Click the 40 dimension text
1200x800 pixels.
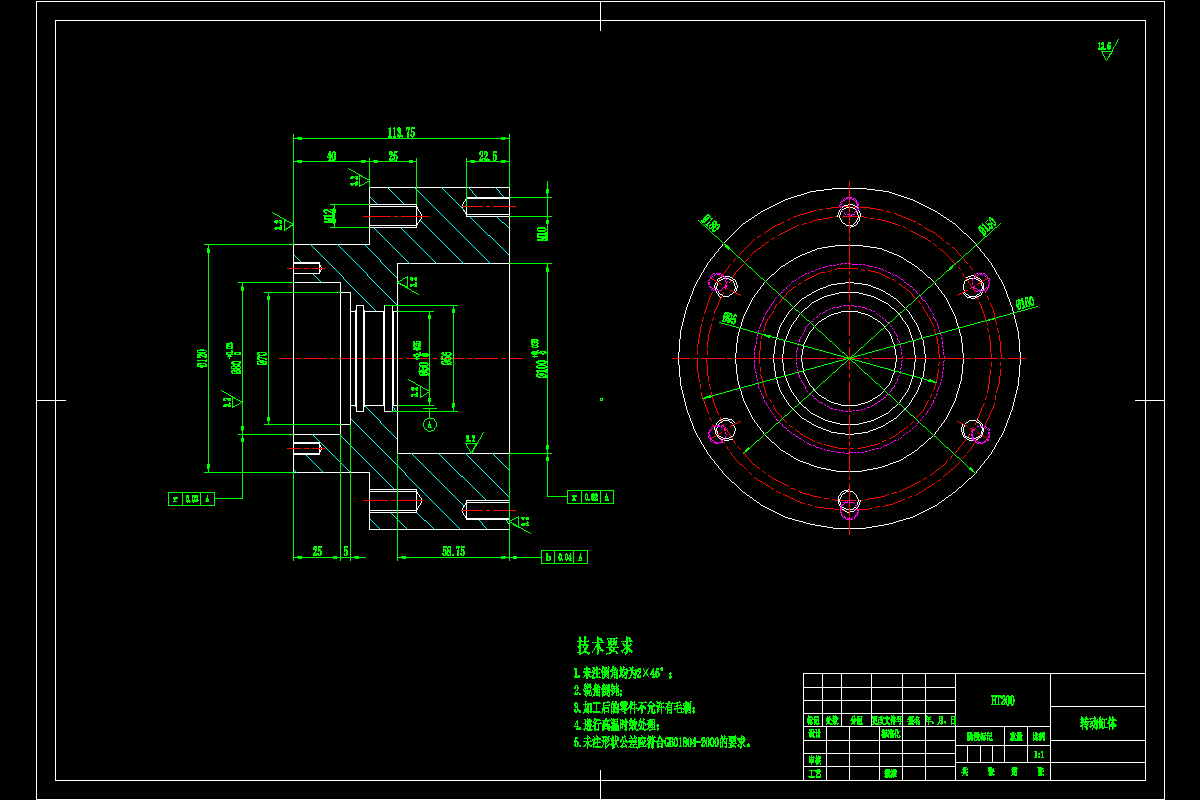[331, 156]
